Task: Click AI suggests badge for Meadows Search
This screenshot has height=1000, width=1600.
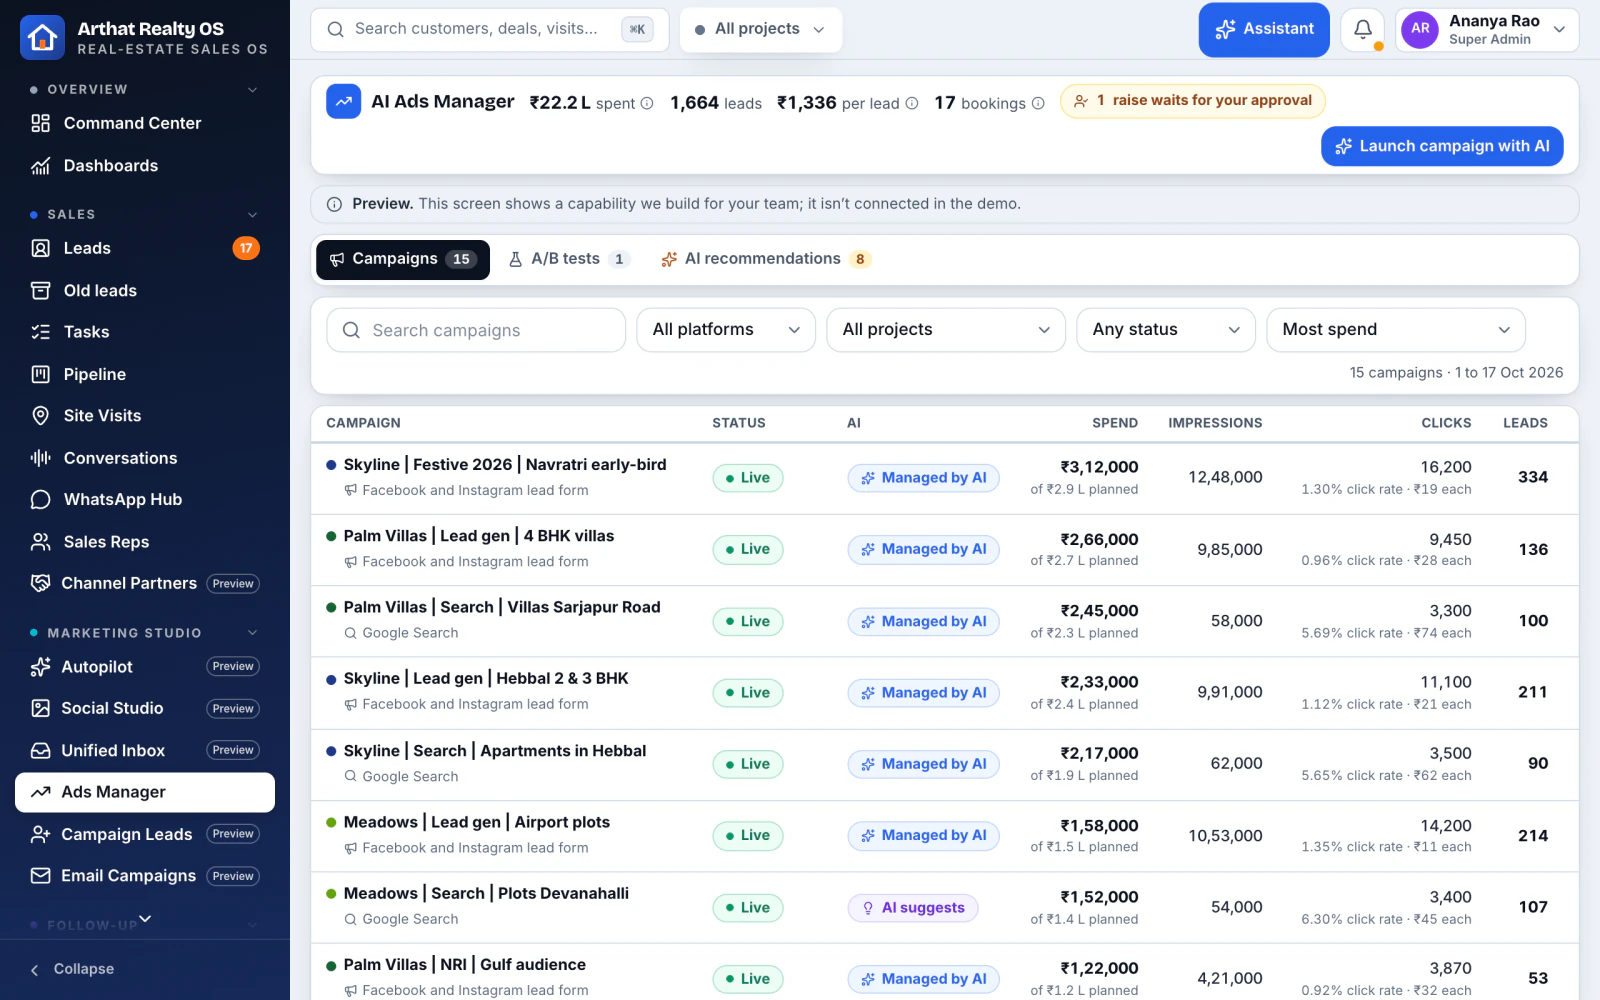Action: tap(913, 908)
